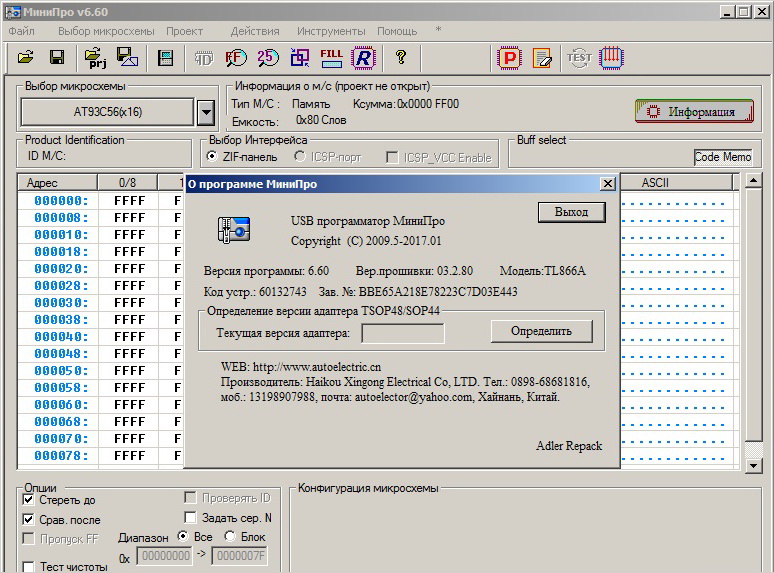The height and width of the screenshot is (573, 774).
Task: Open project using the prj folder icon
Action: point(95,58)
